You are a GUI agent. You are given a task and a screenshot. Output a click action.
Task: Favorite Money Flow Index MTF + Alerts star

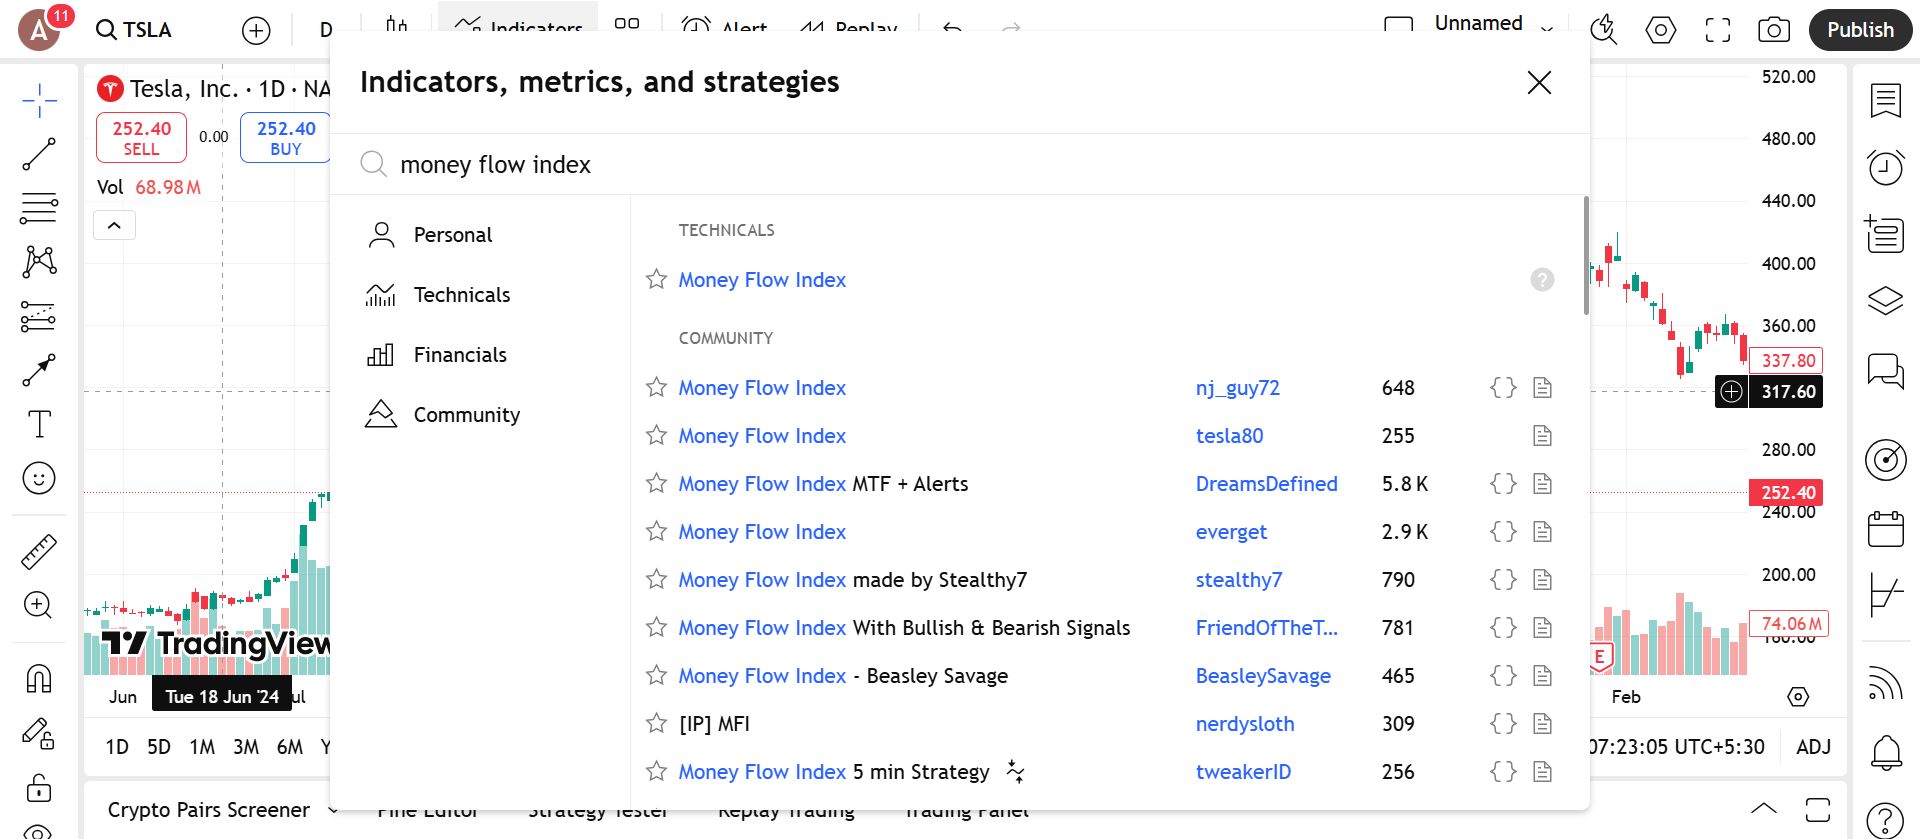tap(656, 484)
